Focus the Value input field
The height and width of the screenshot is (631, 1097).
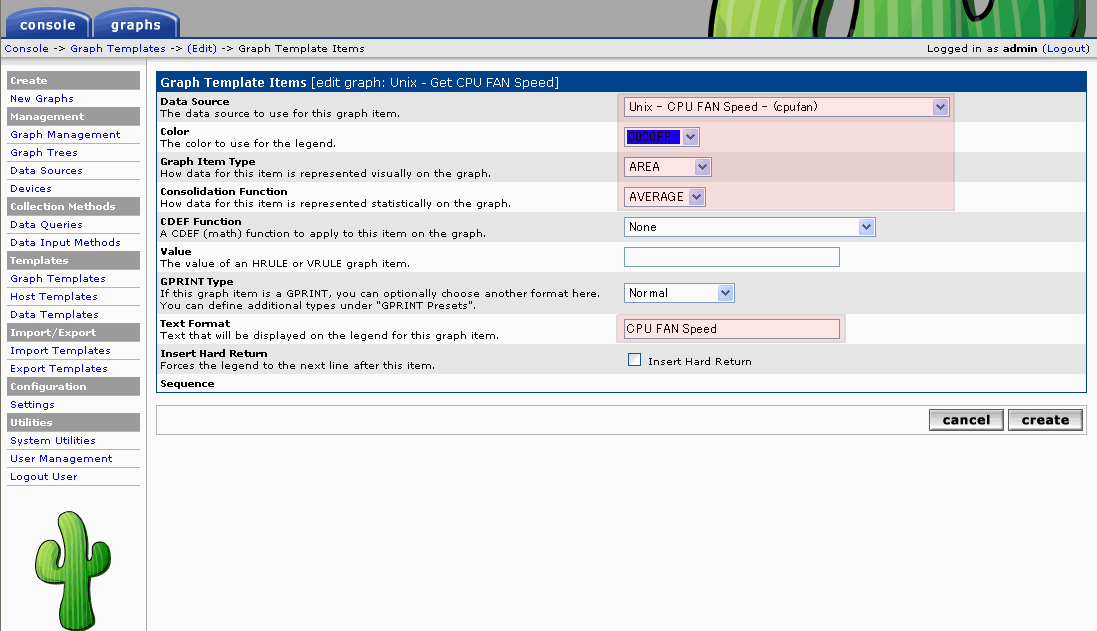tap(731, 257)
